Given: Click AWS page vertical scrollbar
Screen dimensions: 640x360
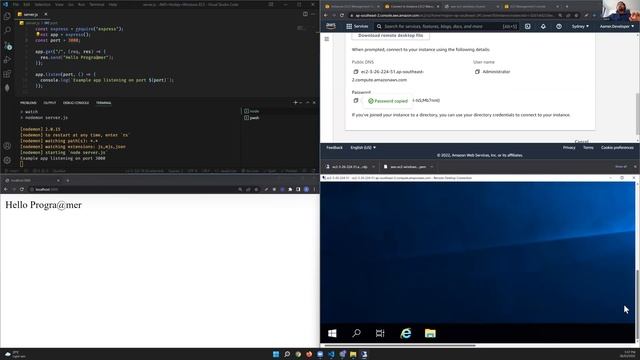Looking at the screenshot, I should (x=638, y=113).
